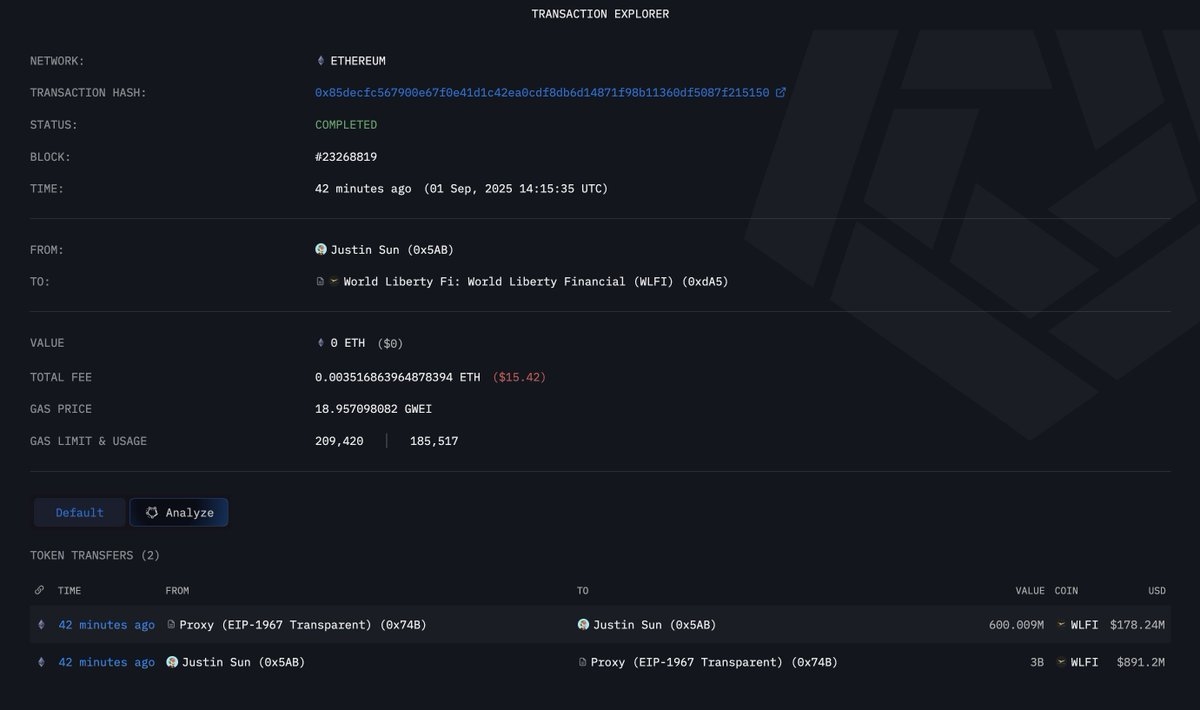1200x710 pixels.
Task: Click the link icon in token transfers header
Action: (39, 591)
